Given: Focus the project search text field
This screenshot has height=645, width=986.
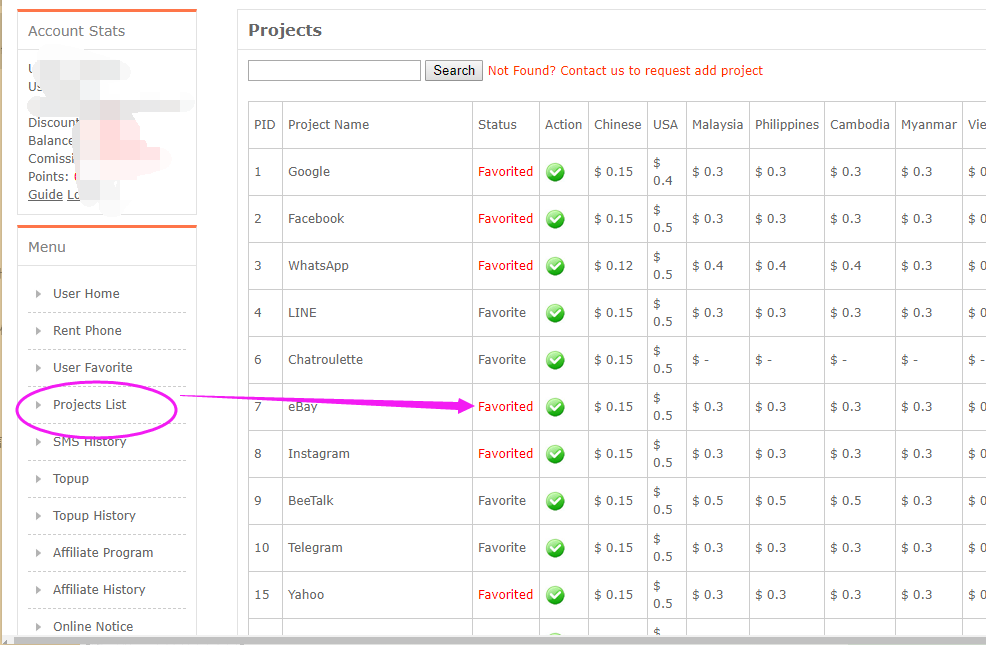Looking at the screenshot, I should pos(334,71).
